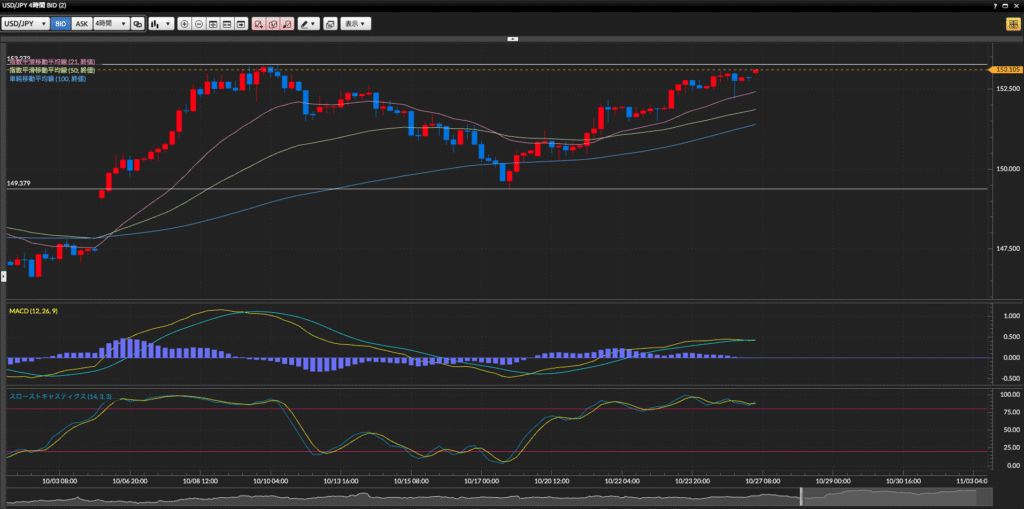Viewport: 1024px width, 509px height.
Task: Open the pencil drawing tools menu
Action: click(x=309, y=23)
